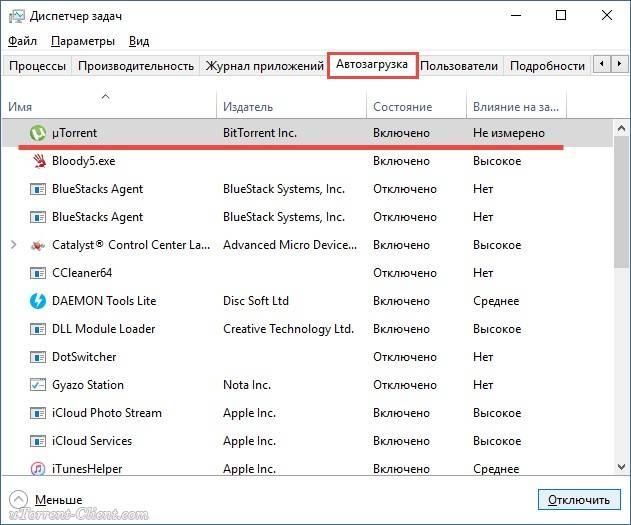Click the Меньше up-arrow circle icon
Screen dimensions: 631x525
tap(18, 500)
